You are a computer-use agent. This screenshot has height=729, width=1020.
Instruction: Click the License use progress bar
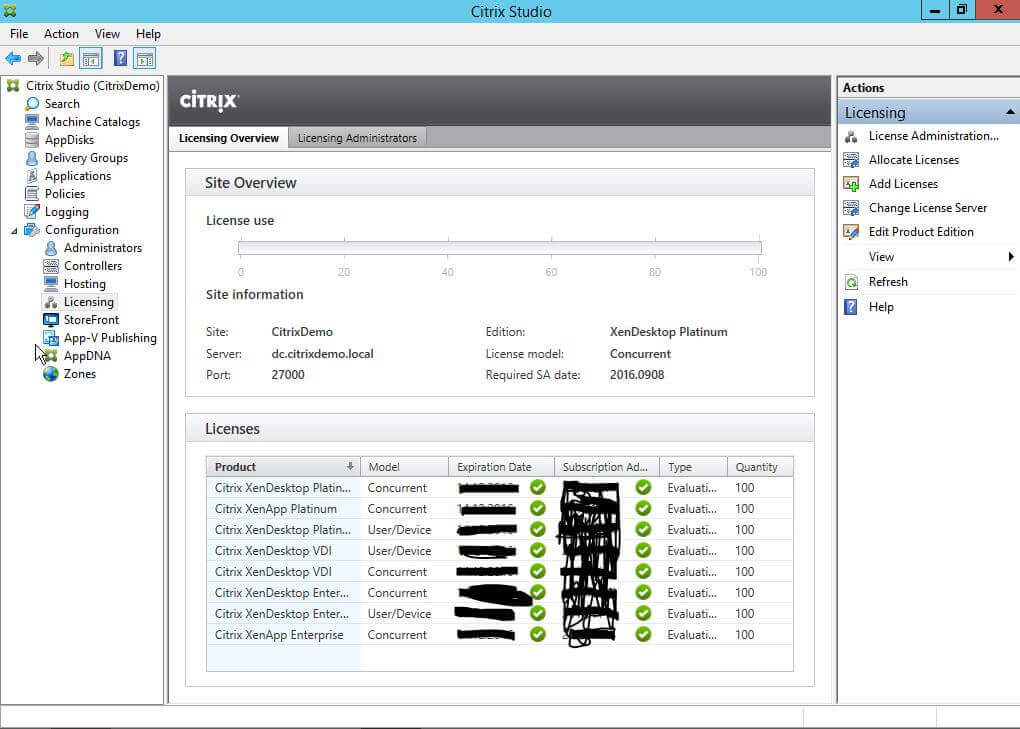(500, 248)
